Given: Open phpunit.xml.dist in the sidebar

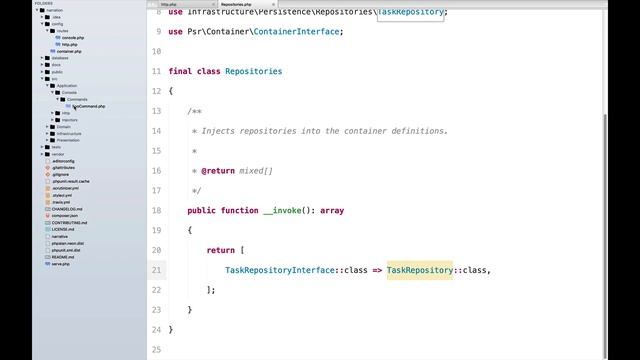Looking at the screenshot, I should pyautogui.click(x=66, y=250).
